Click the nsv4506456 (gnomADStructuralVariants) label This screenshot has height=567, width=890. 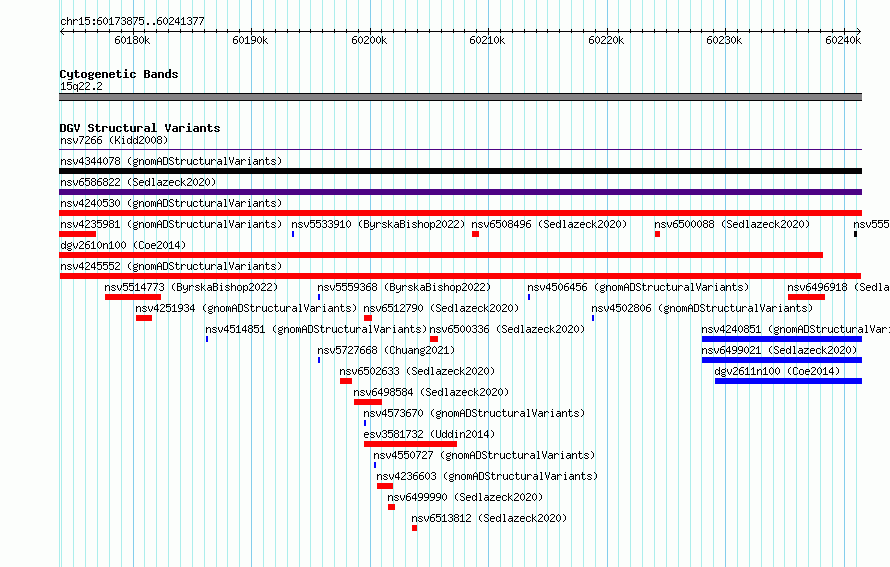pos(638,287)
